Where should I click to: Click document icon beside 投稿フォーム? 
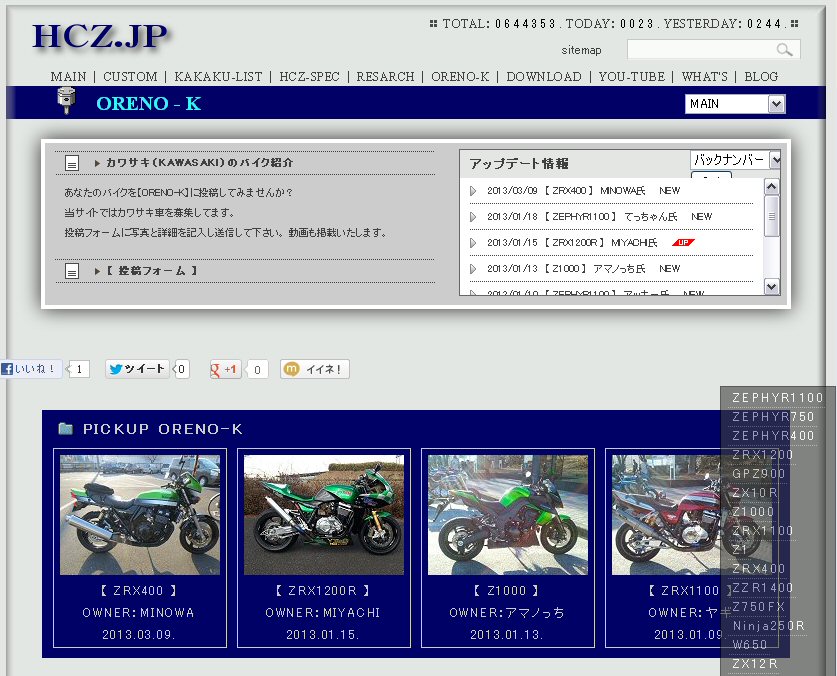tap(72, 271)
